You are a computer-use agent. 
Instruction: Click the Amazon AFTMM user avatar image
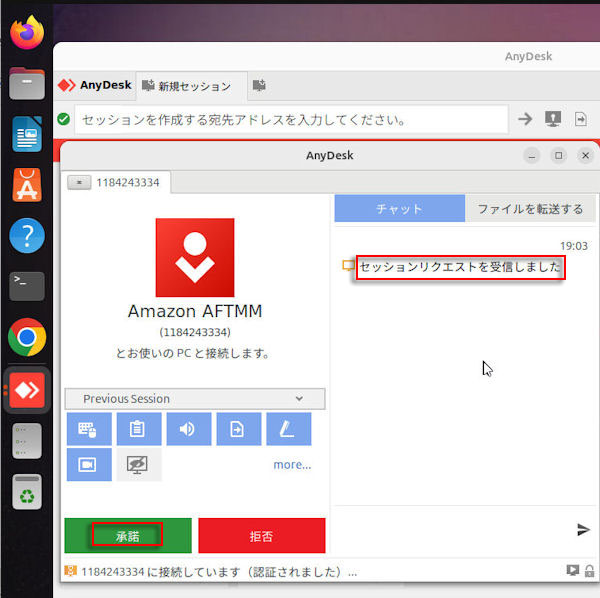[x=195, y=257]
